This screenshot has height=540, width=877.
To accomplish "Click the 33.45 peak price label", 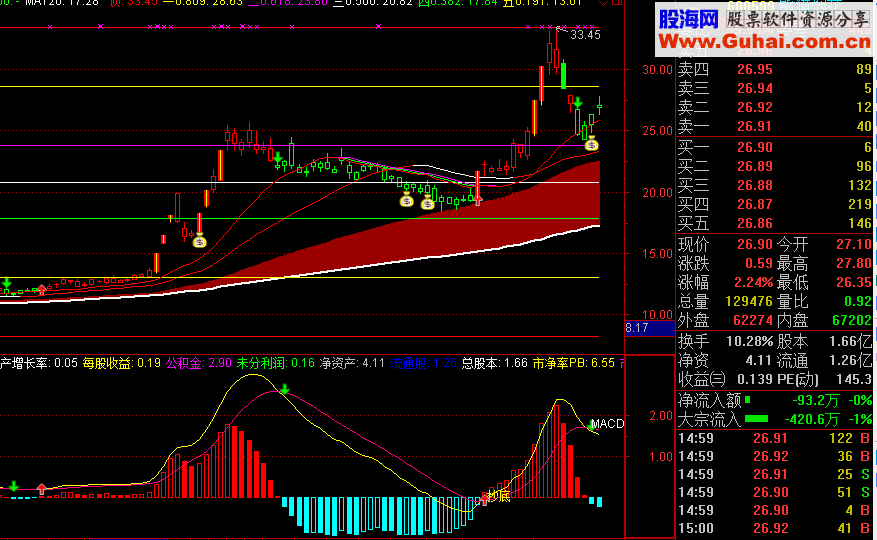I will click(586, 35).
